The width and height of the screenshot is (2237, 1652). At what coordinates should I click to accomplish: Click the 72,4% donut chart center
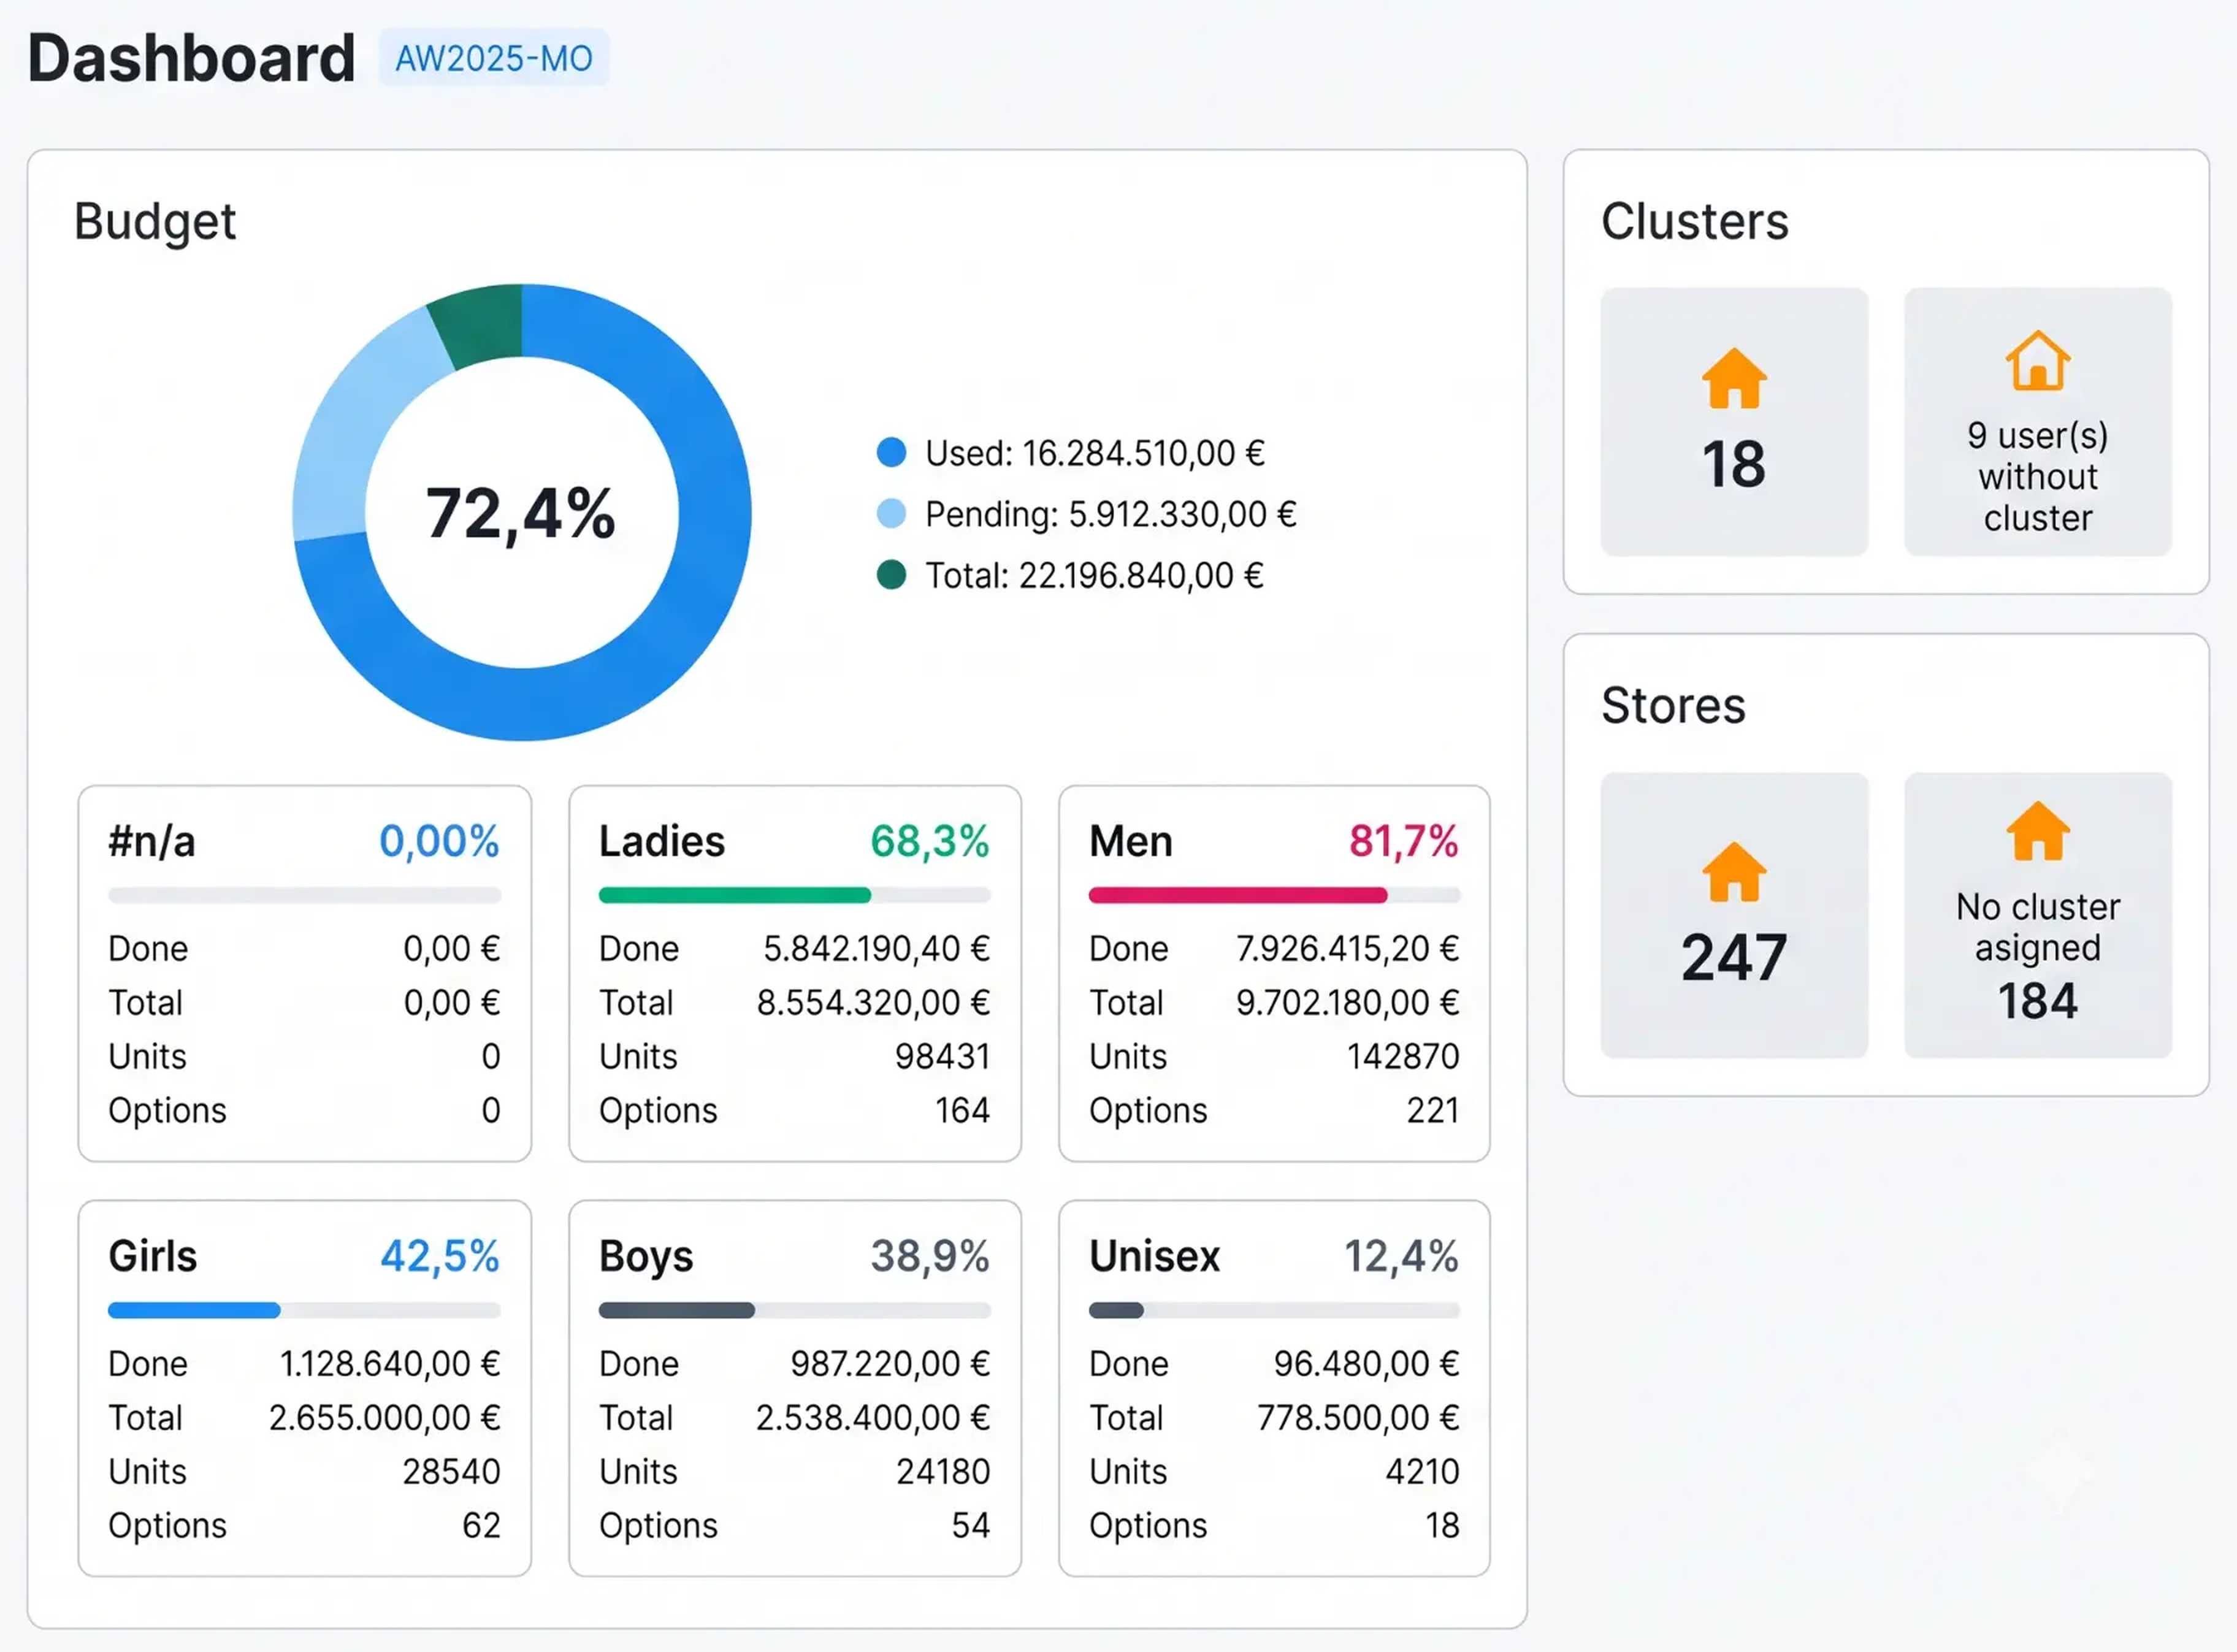tap(521, 513)
